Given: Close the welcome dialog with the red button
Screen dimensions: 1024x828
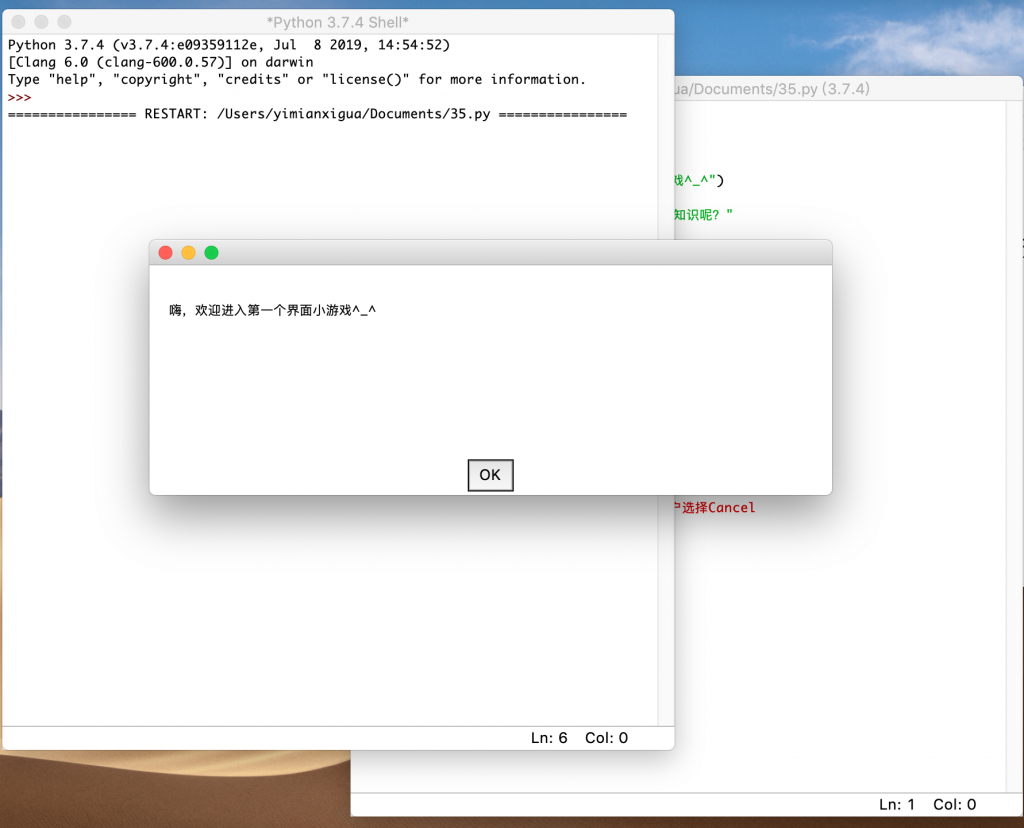Looking at the screenshot, I should (x=166, y=253).
